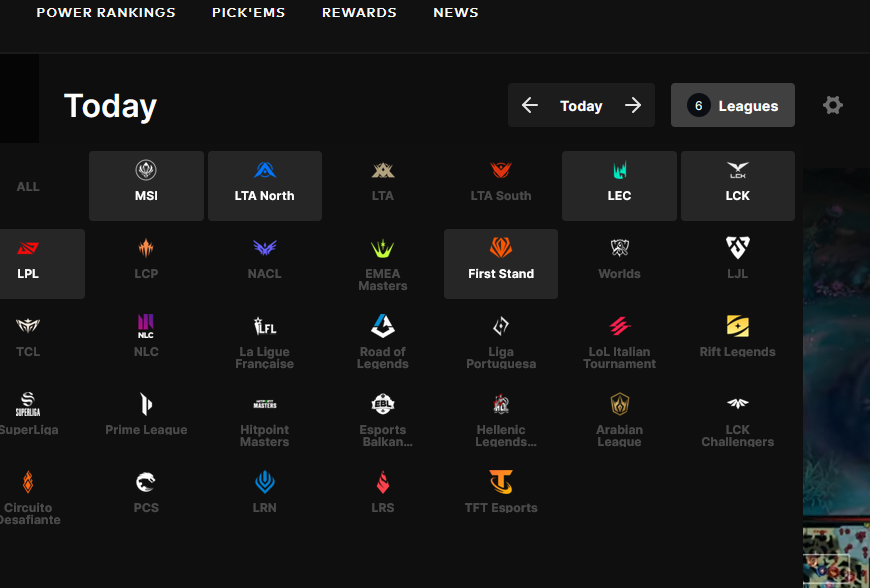
Task: Click the LCP league icon
Action: (146, 248)
